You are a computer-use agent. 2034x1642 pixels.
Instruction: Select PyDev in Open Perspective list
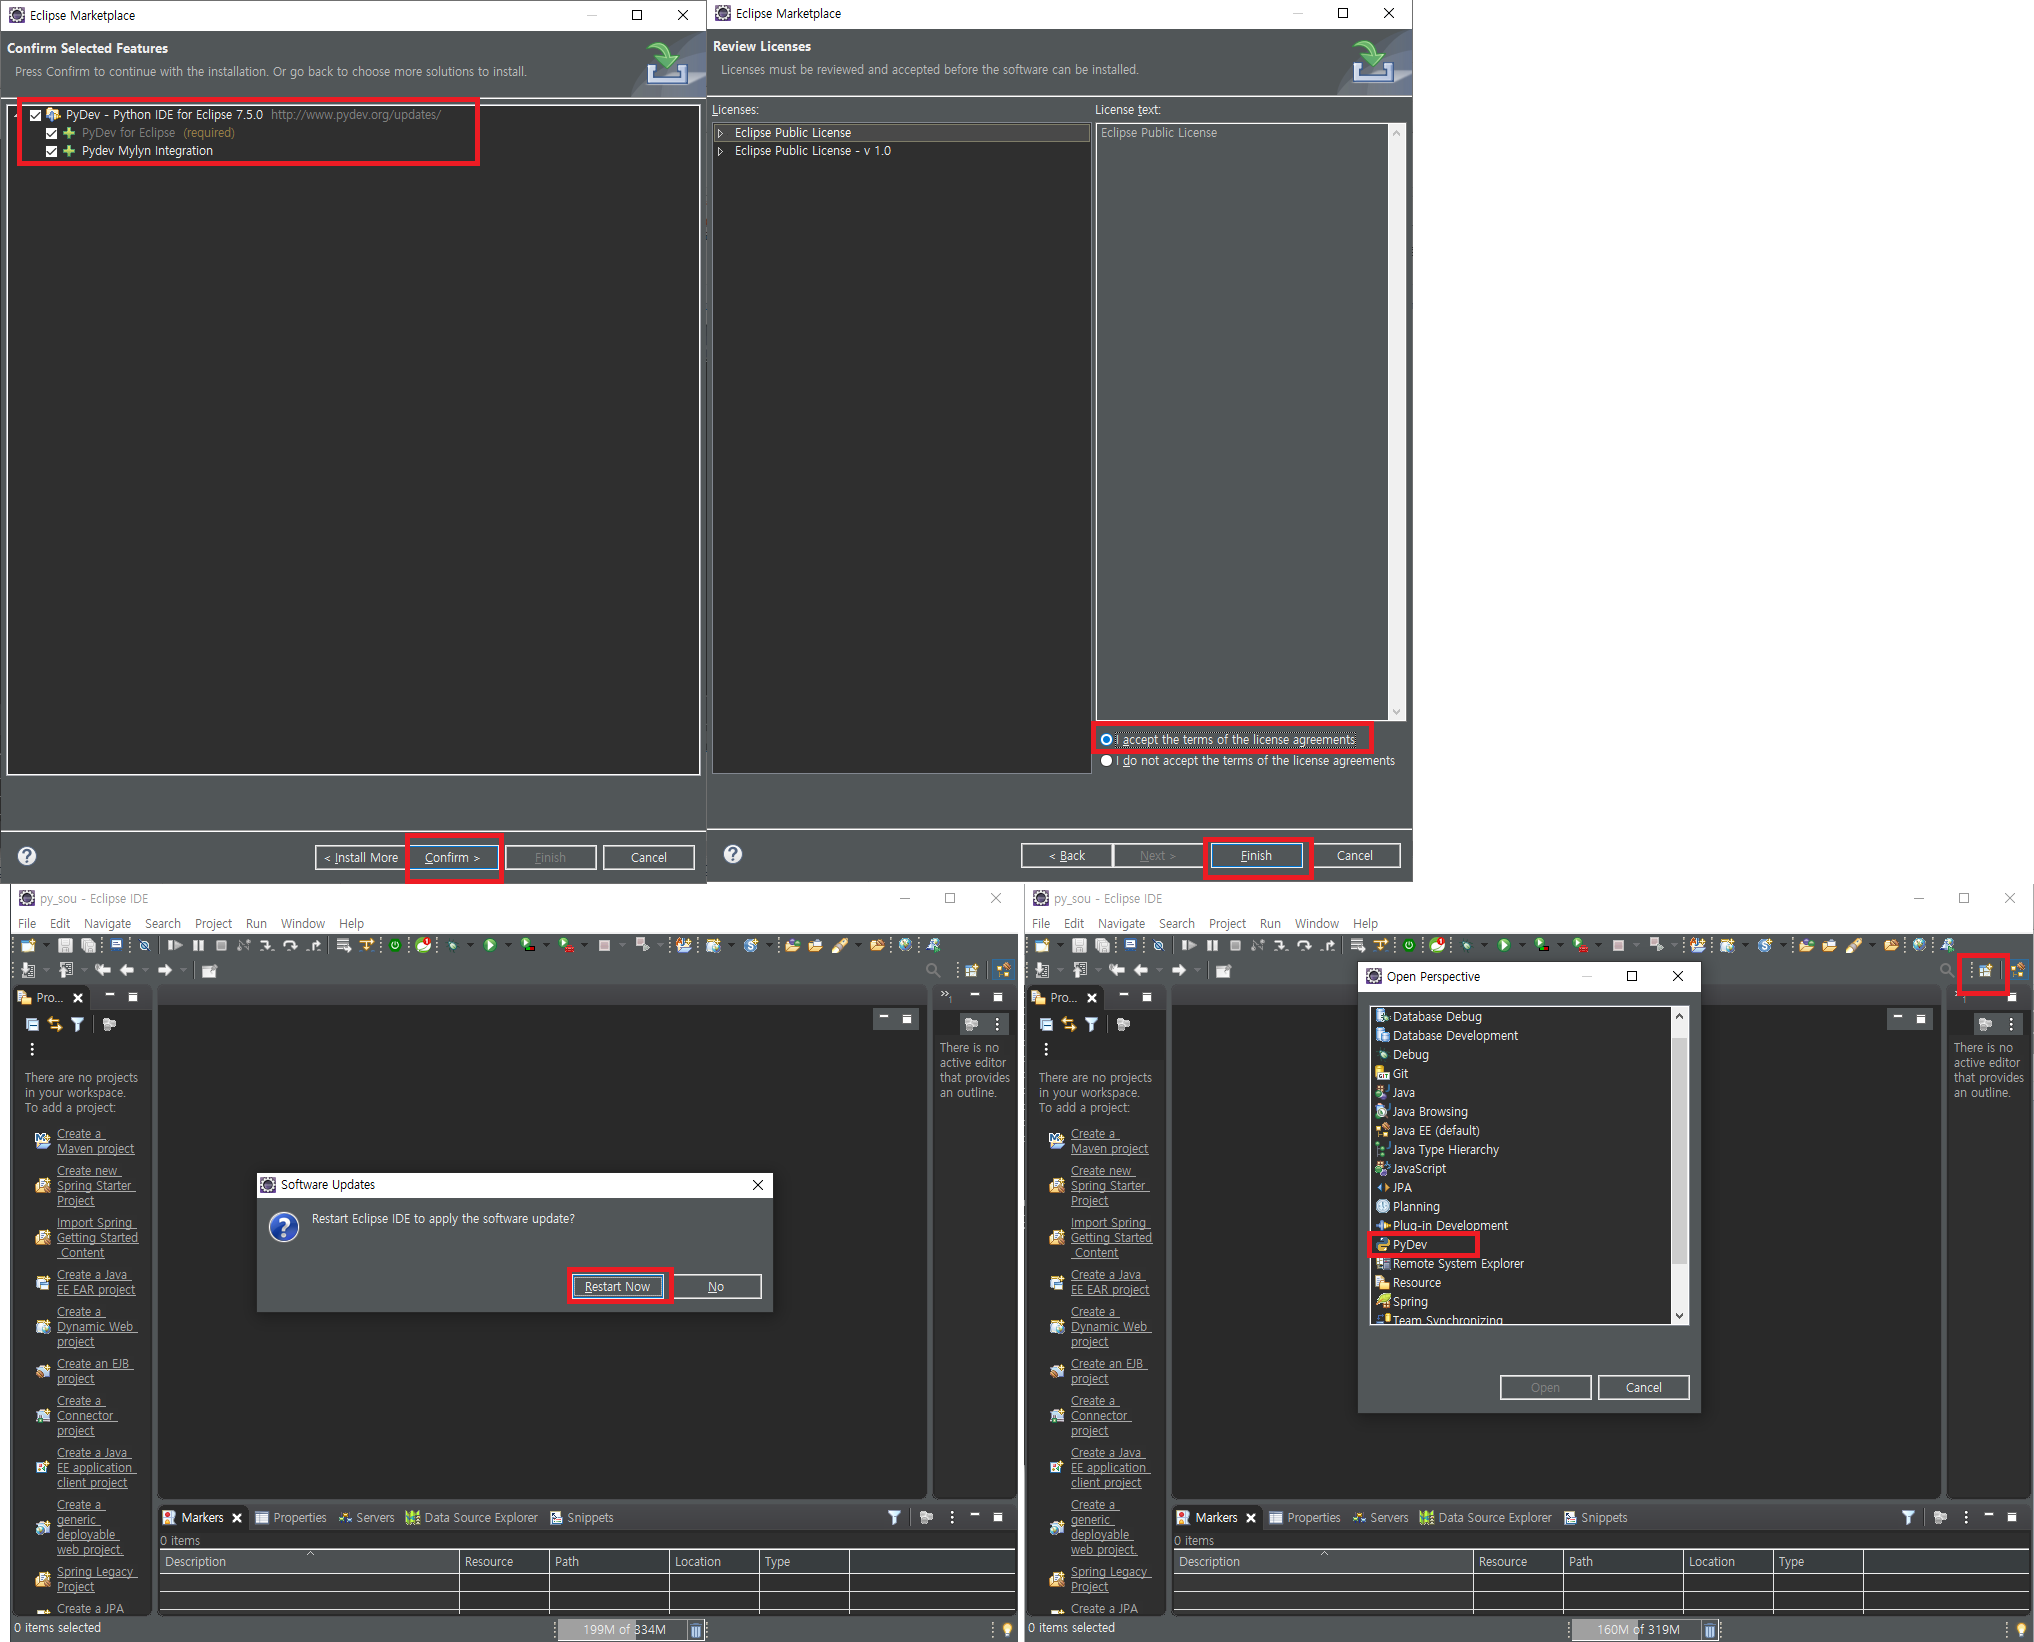click(x=1409, y=1245)
